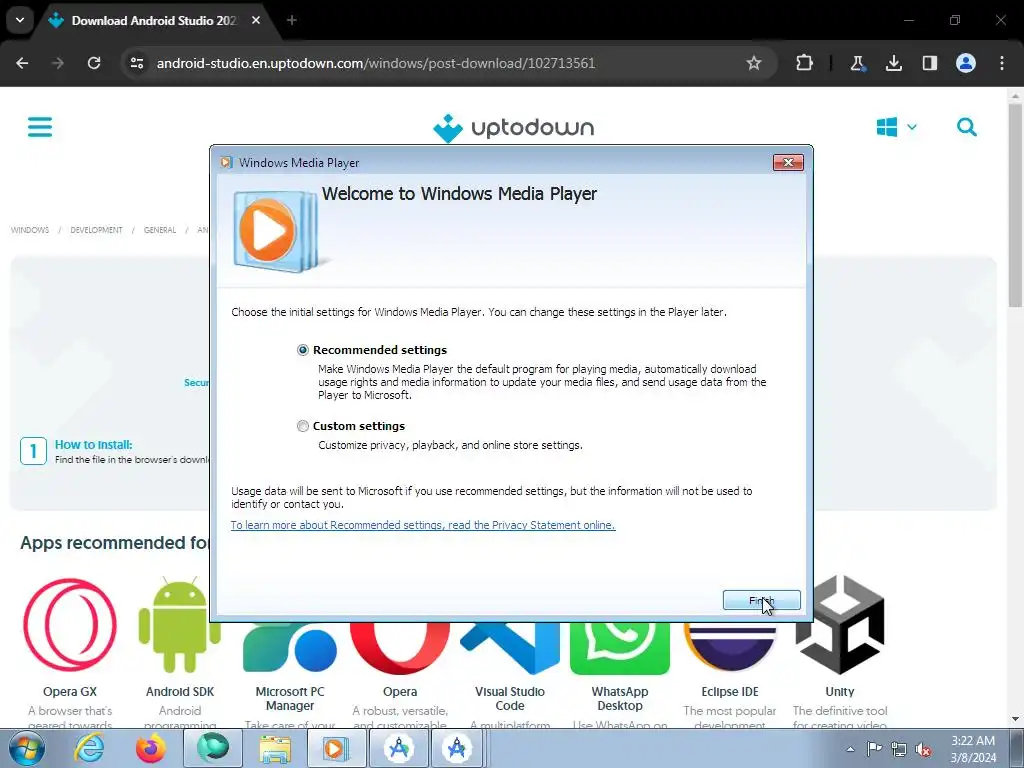Switch to the second Android Studio taskbar icon
1024x768 pixels.
pyautogui.click(x=456, y=748)
